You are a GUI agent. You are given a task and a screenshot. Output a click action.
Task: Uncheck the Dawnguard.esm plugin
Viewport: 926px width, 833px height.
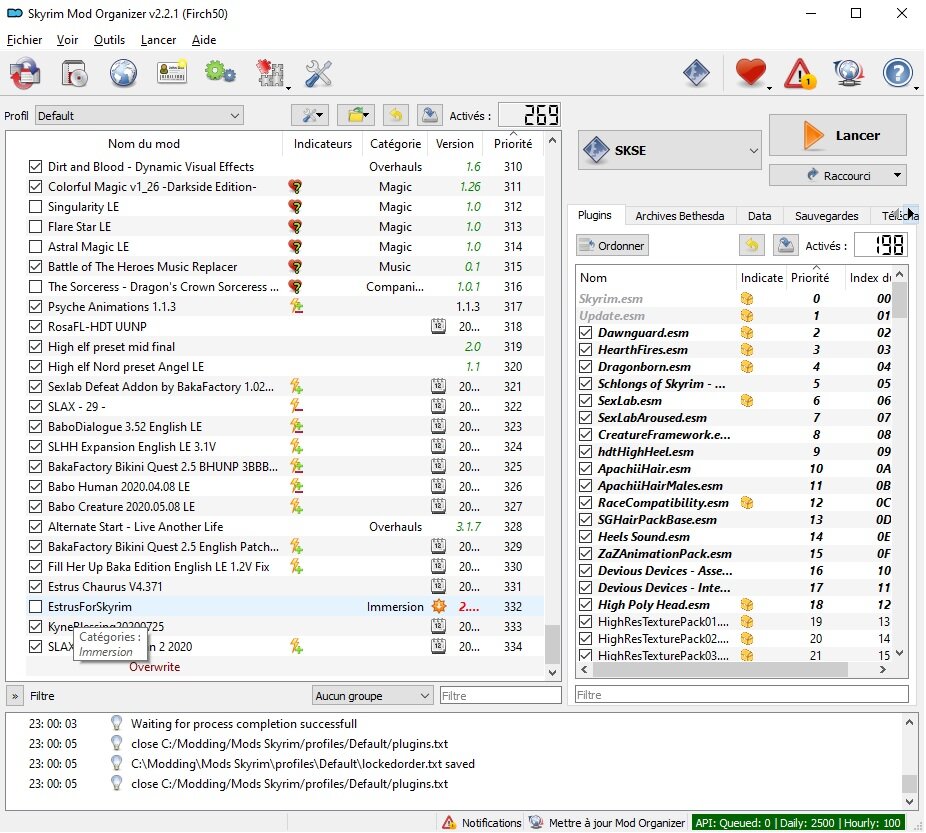(x=585, y=332)
